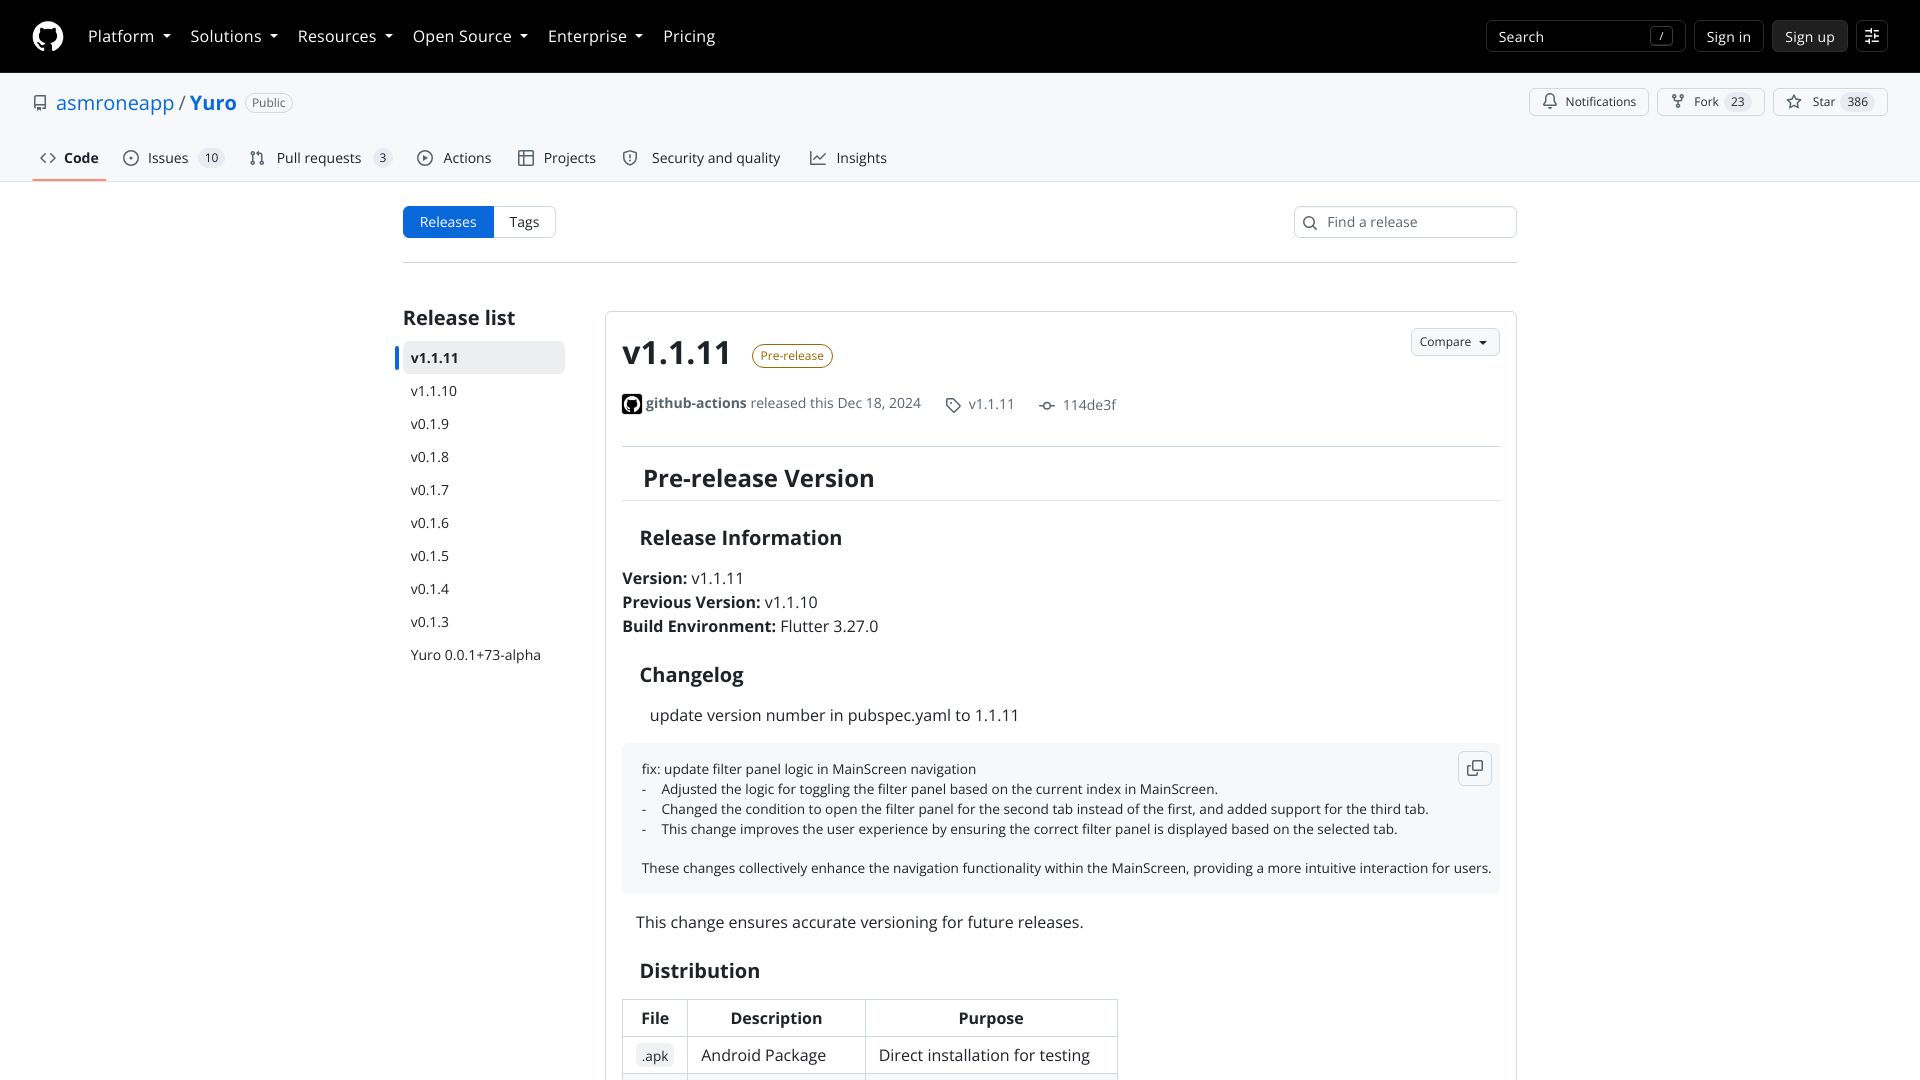Click the repository icon beside asmroneapp
This screenshot has width=1920, height=1080.
point(40,103)
